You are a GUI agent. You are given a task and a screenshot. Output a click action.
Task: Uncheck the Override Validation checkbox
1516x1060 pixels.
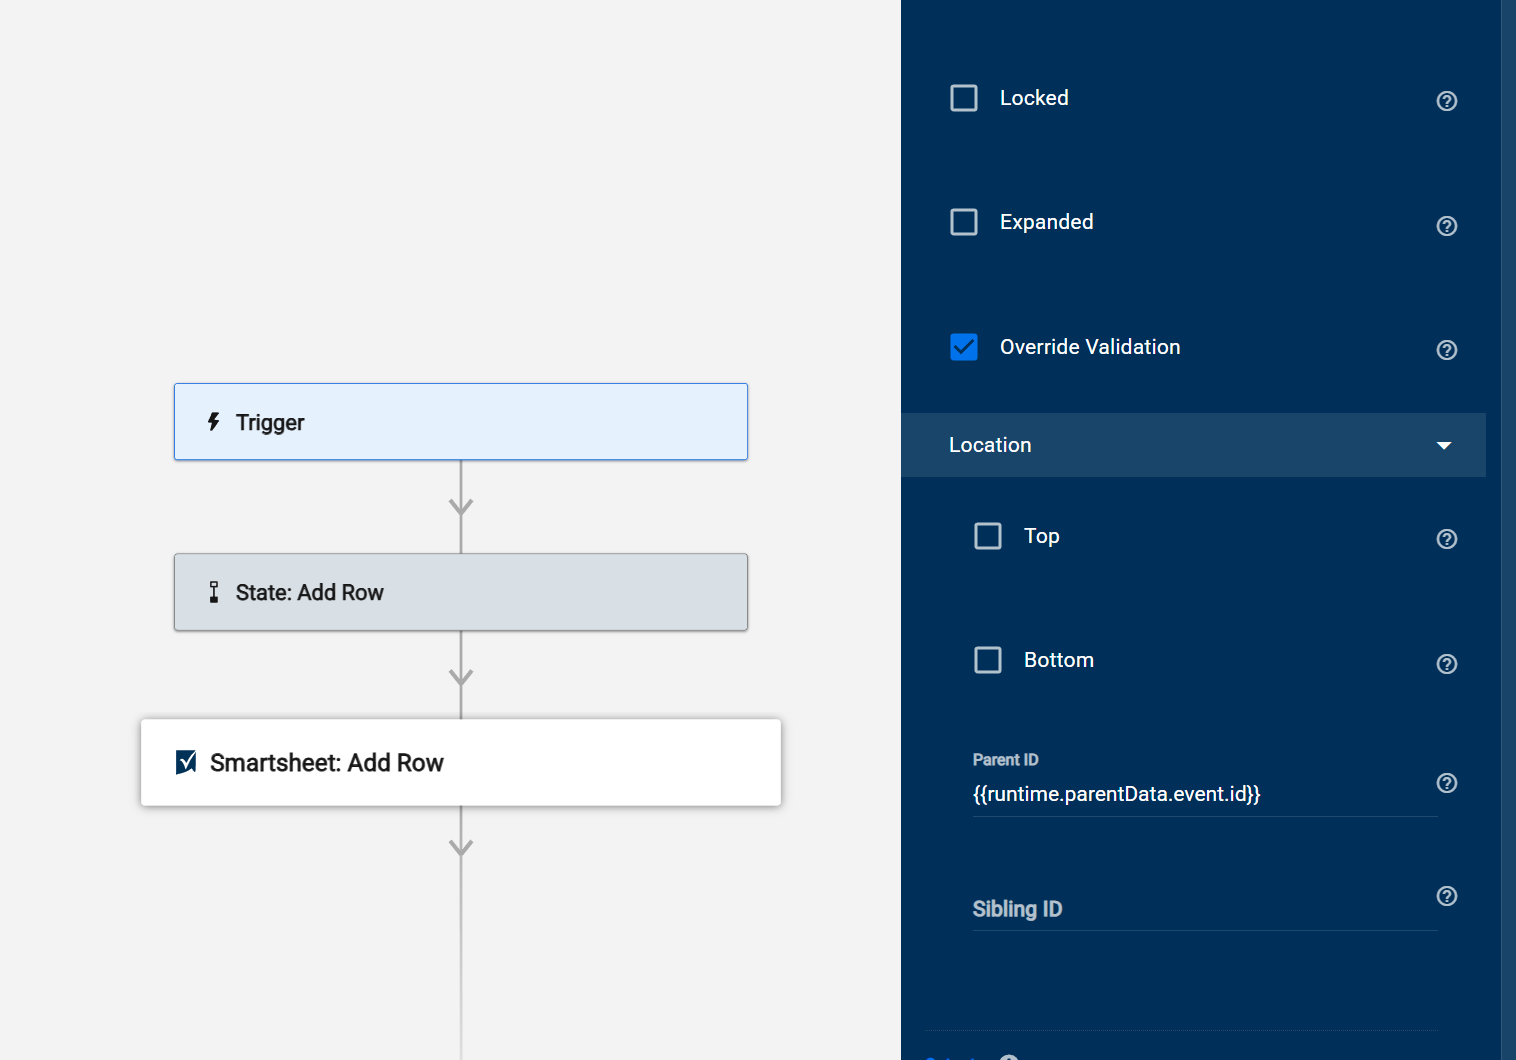coord(964,347)
